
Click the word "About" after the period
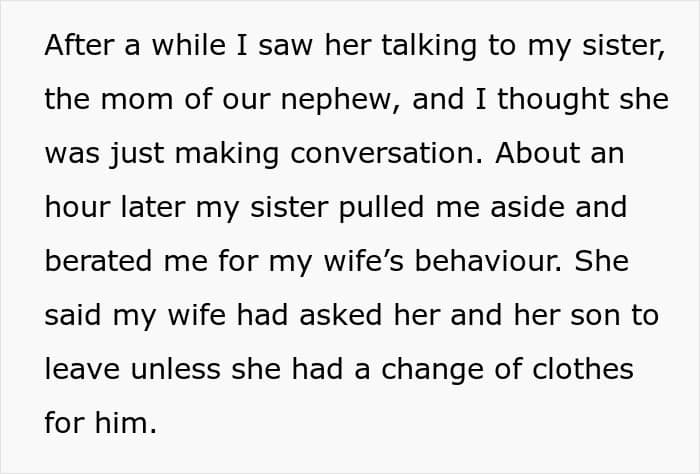click(x=537, y=153)
